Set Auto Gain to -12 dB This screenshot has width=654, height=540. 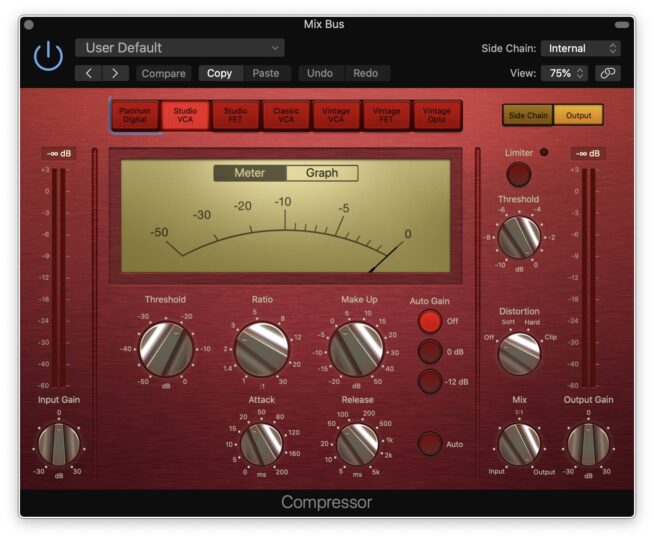click(x=429, y=381)
